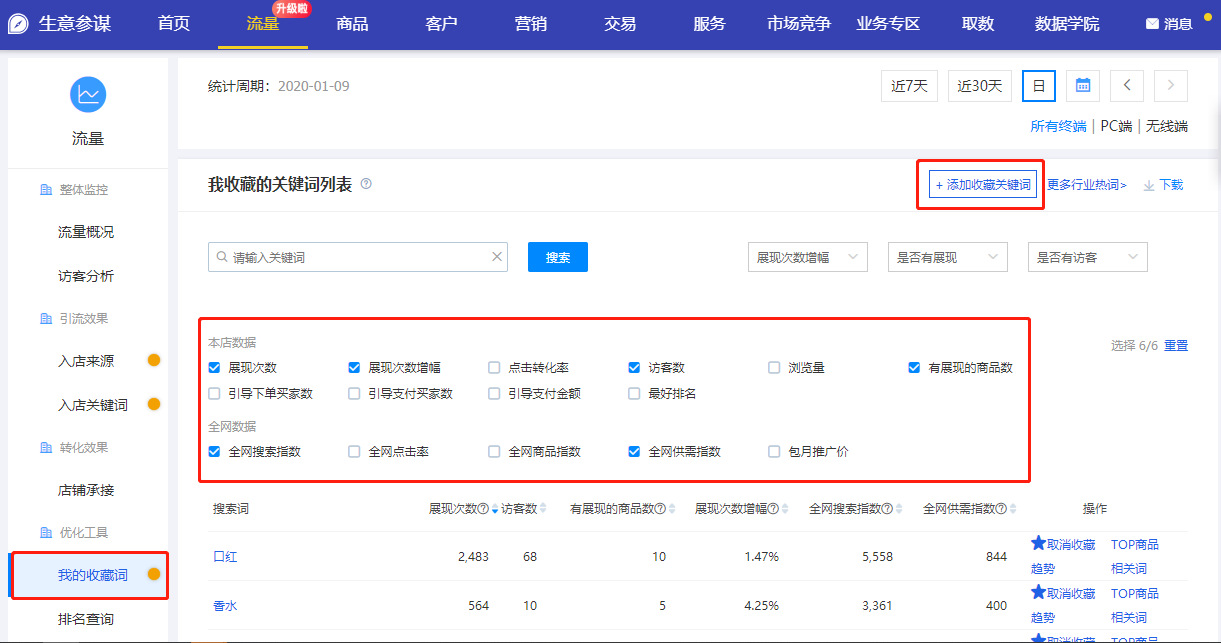1221x643 pixels.
Task: Sort by 展现次数增幅 column arrow
Action: (x=784, y=509)
